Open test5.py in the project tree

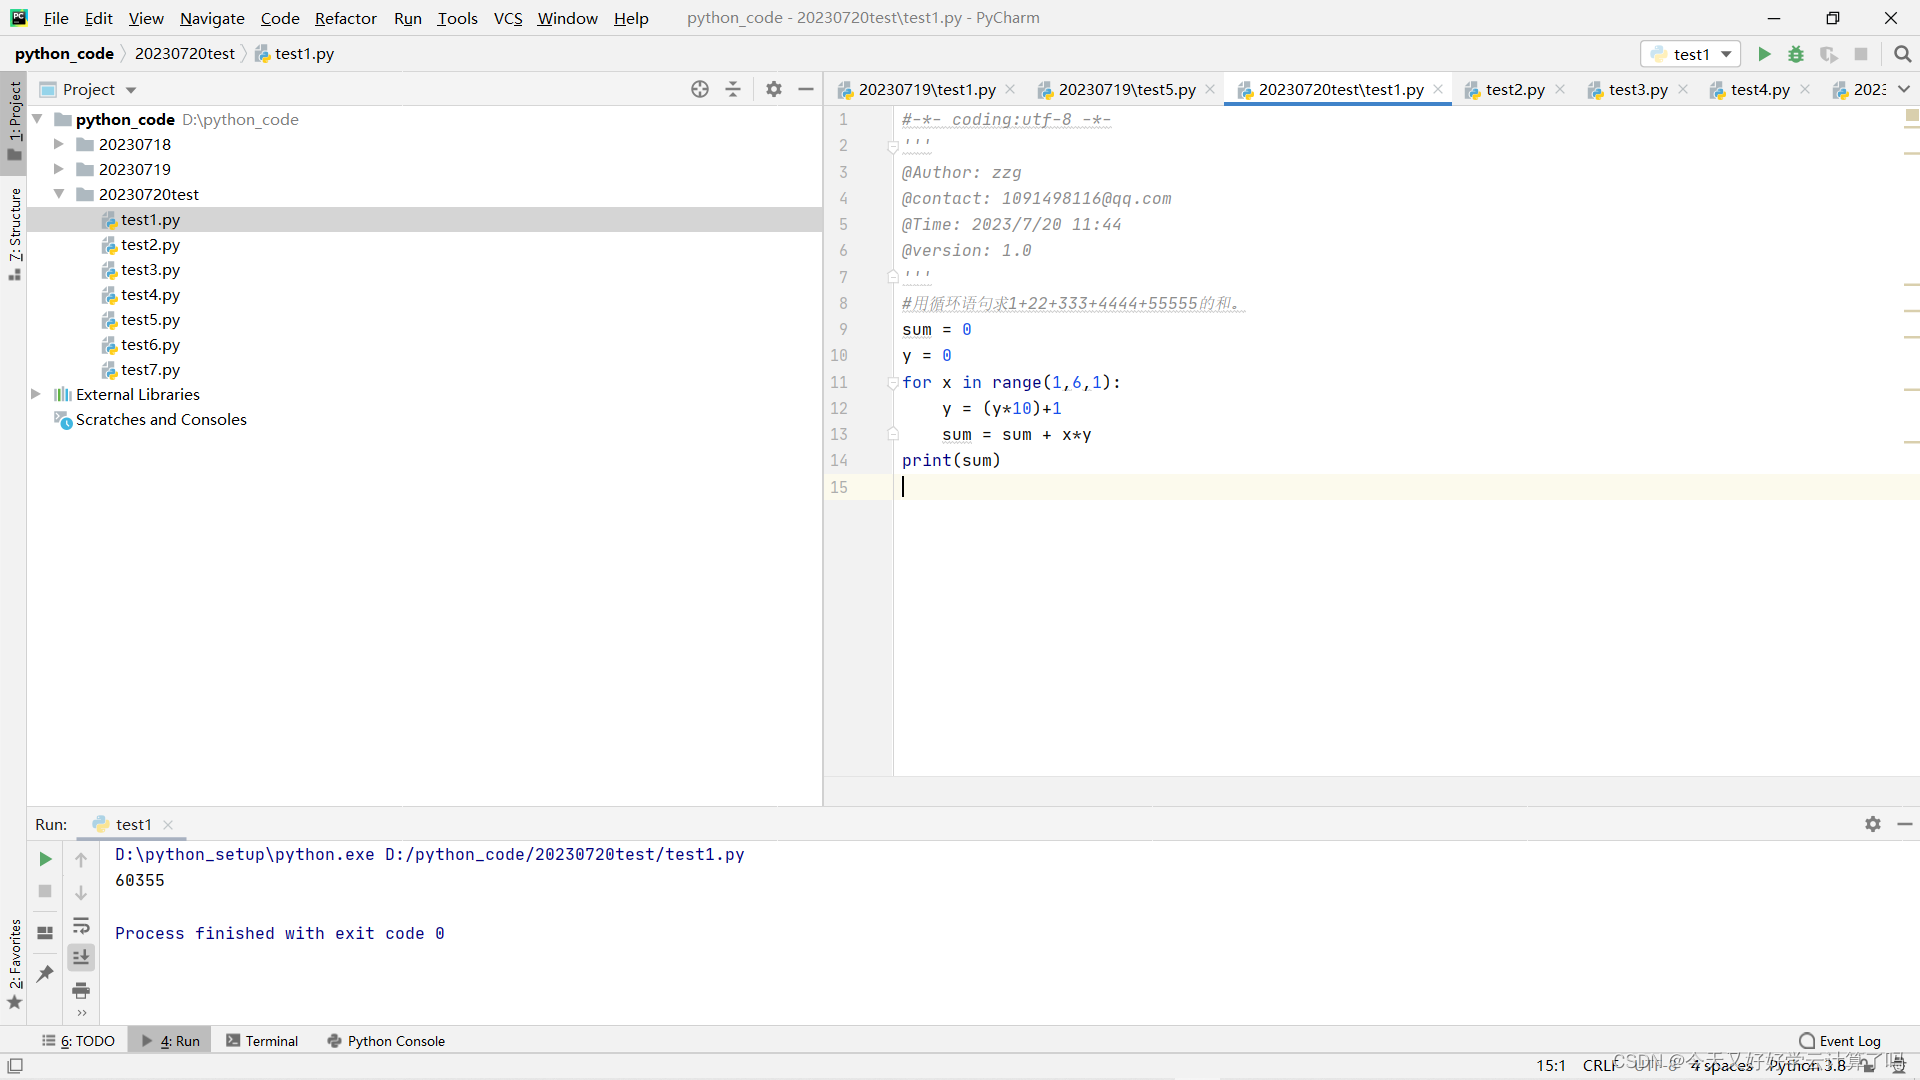150,320
